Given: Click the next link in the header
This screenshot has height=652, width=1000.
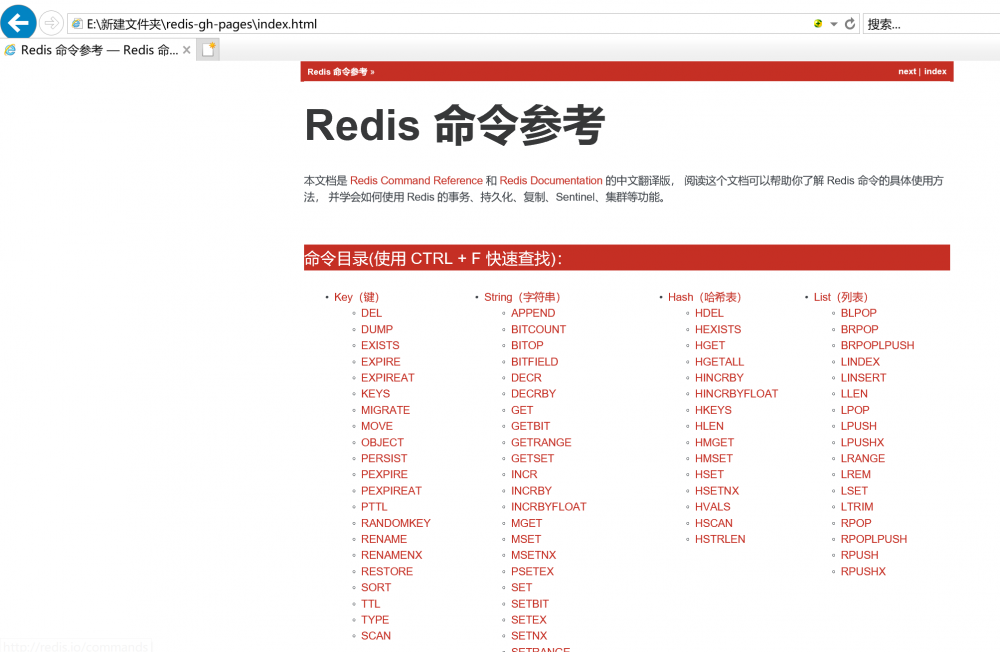Looking at the screenshot, I should click(x=906, y=71).
